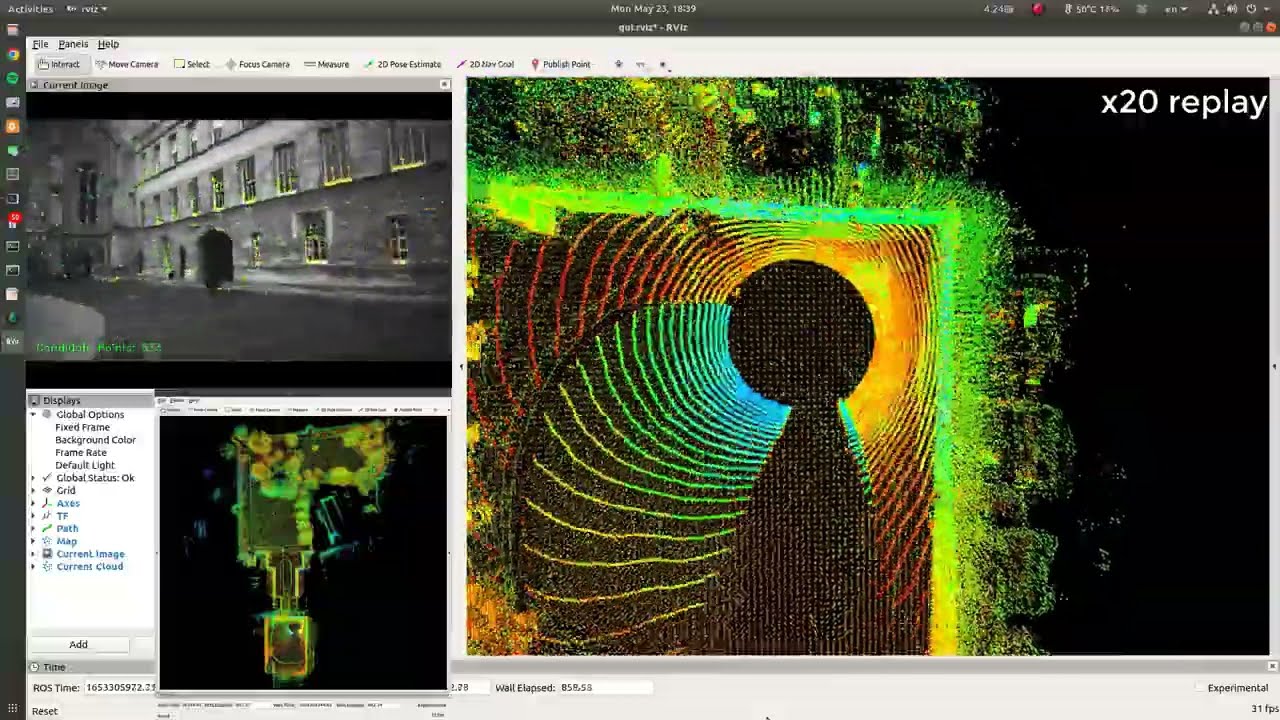Open the volume icon in top bar
Screen dimensions: 1280x720
click(1233, 9)
